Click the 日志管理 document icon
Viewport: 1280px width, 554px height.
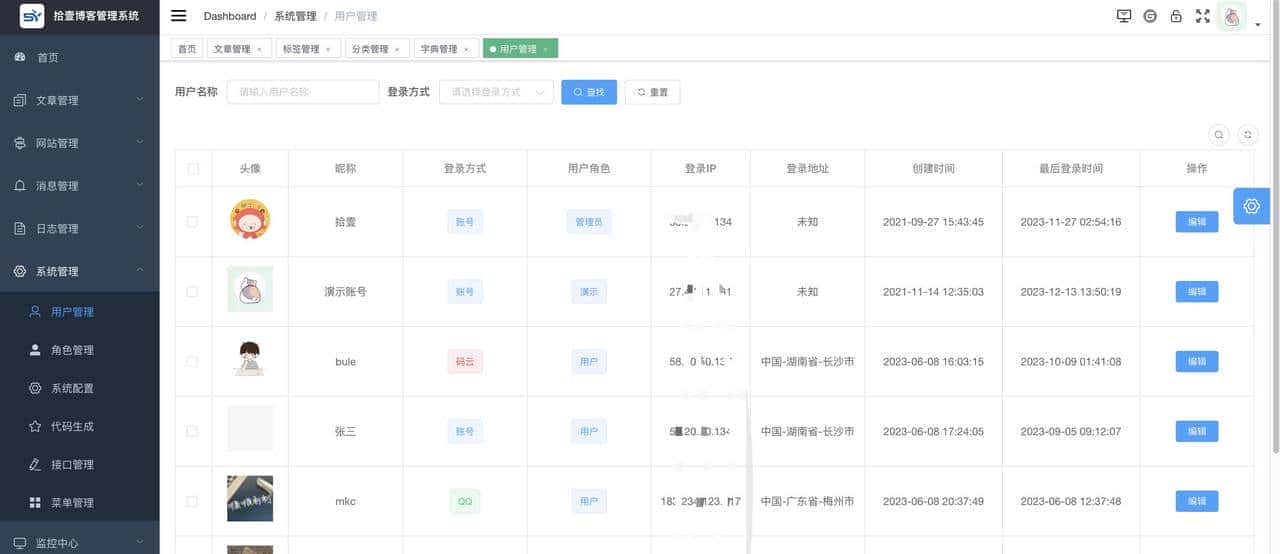(20, 228)
